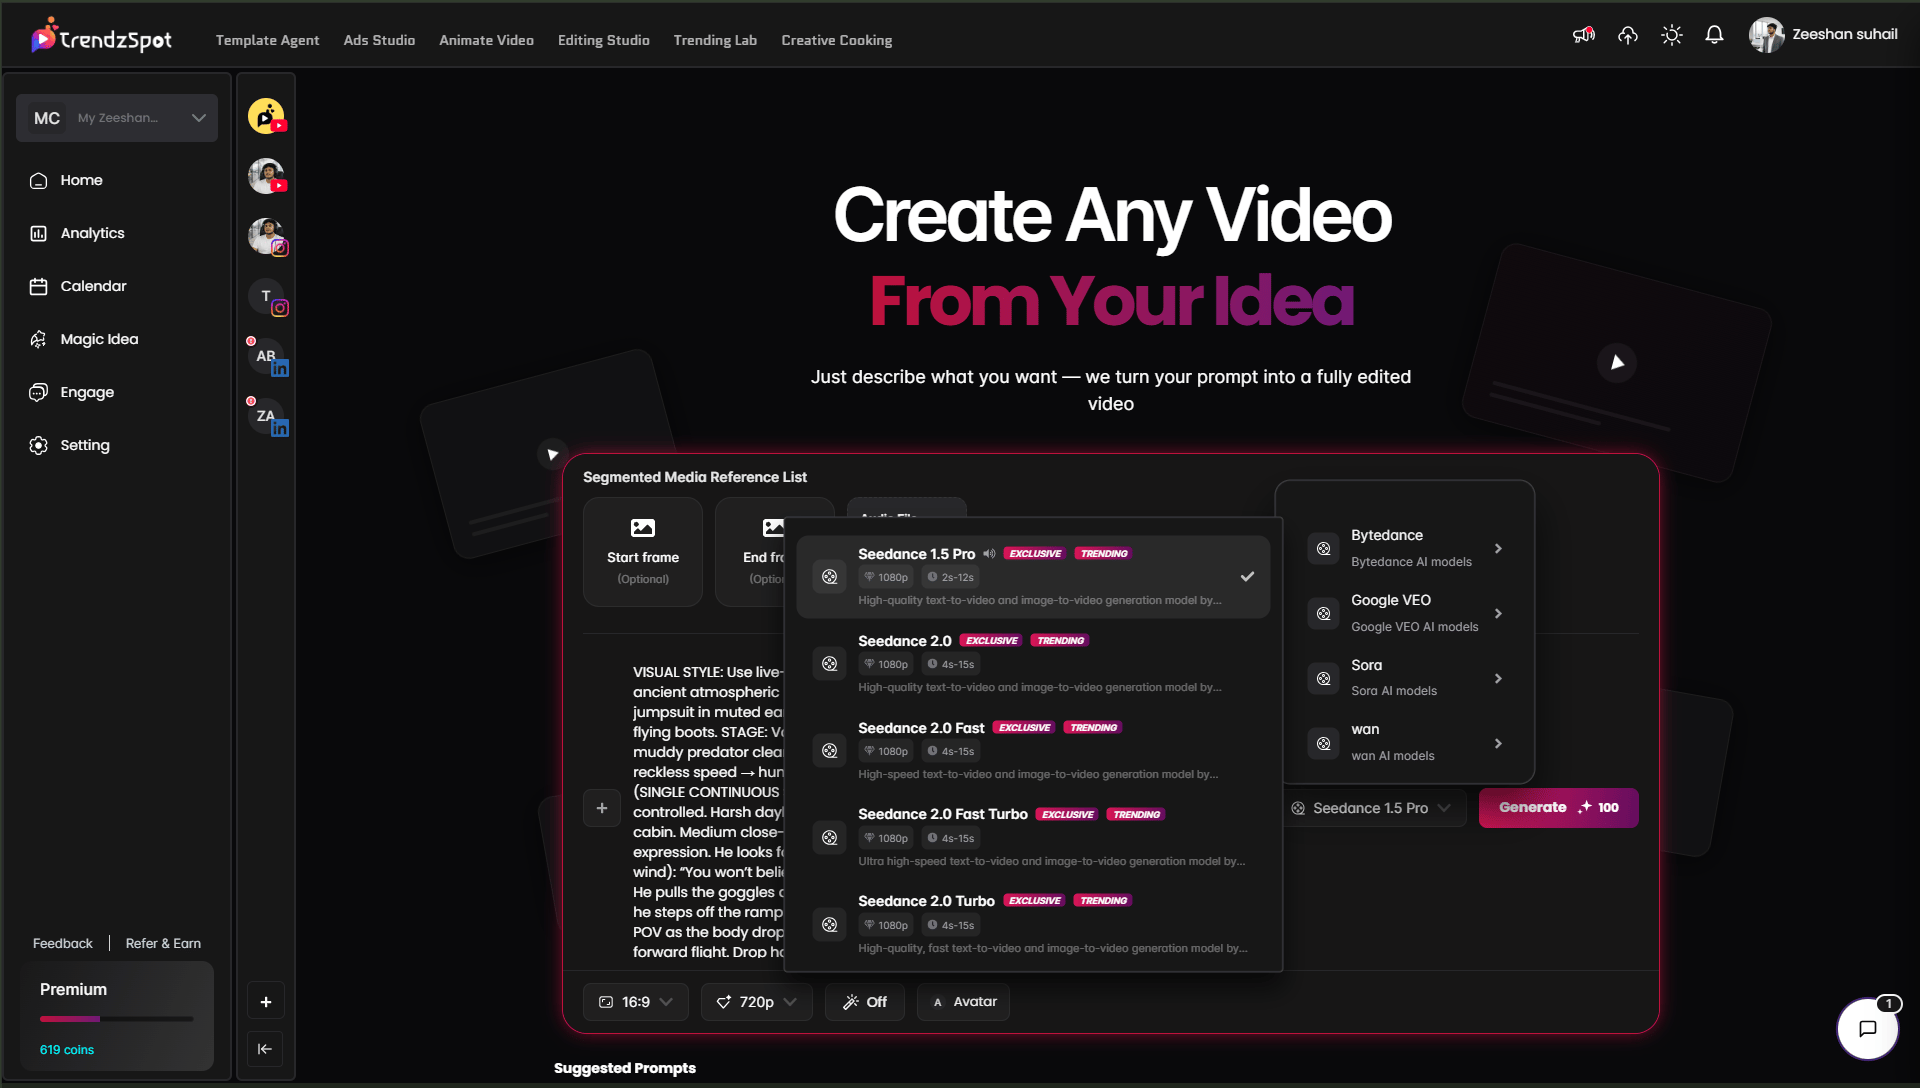Screen dimensions: 1920x1088
Task: Click the 619 coins balance
Action: [67, 1050]
